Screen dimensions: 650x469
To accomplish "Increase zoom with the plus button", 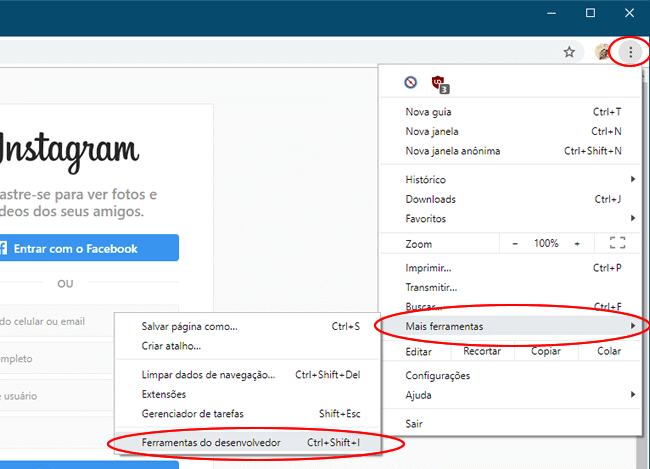I will tap(577, 244).
